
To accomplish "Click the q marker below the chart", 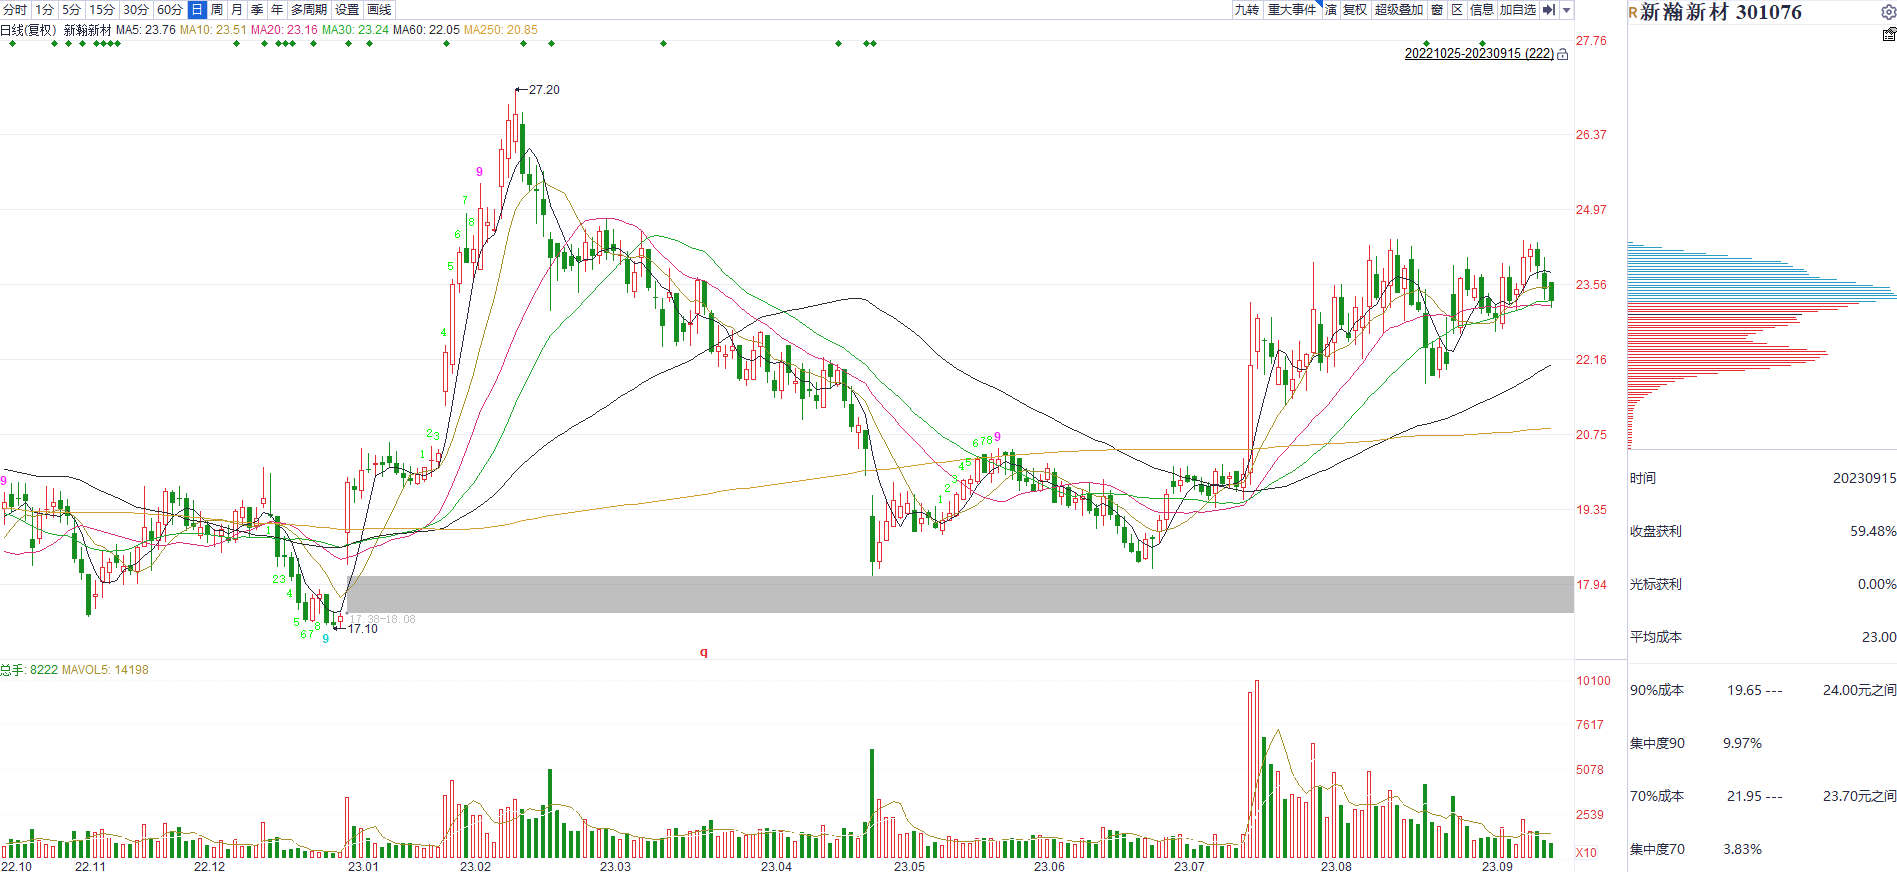I will [x=704, y=652].
